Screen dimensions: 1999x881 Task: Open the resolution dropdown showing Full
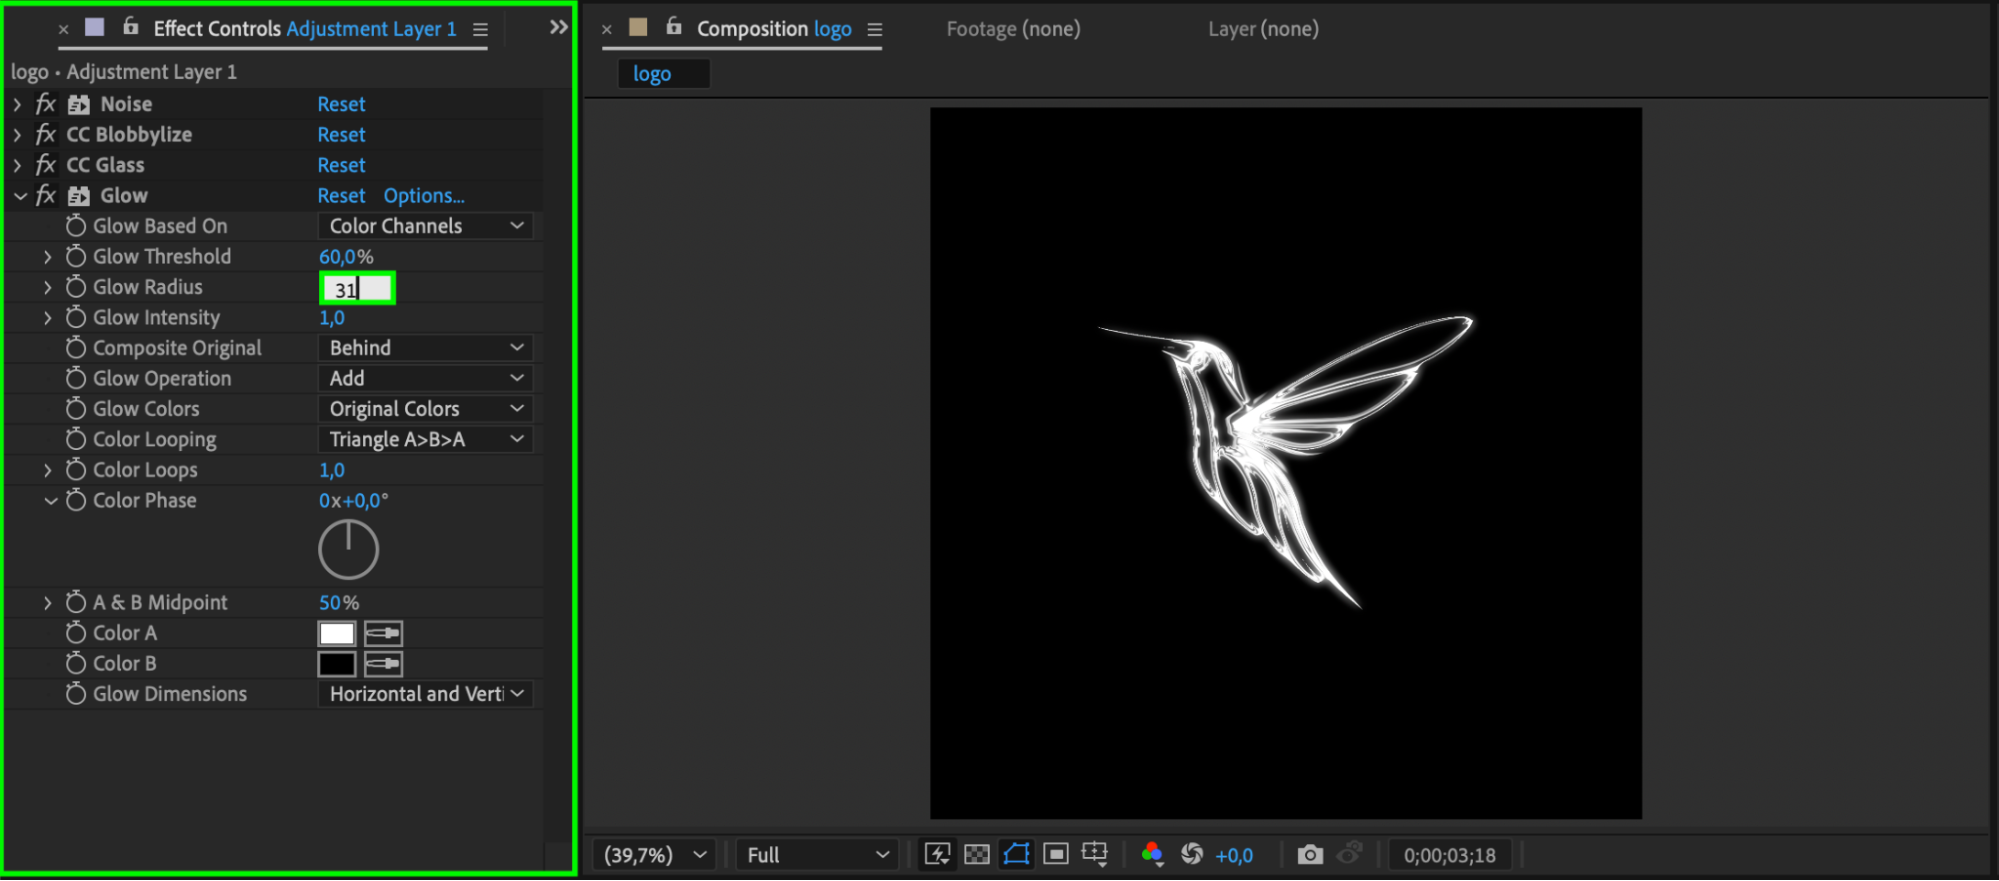tap(817, 855)
